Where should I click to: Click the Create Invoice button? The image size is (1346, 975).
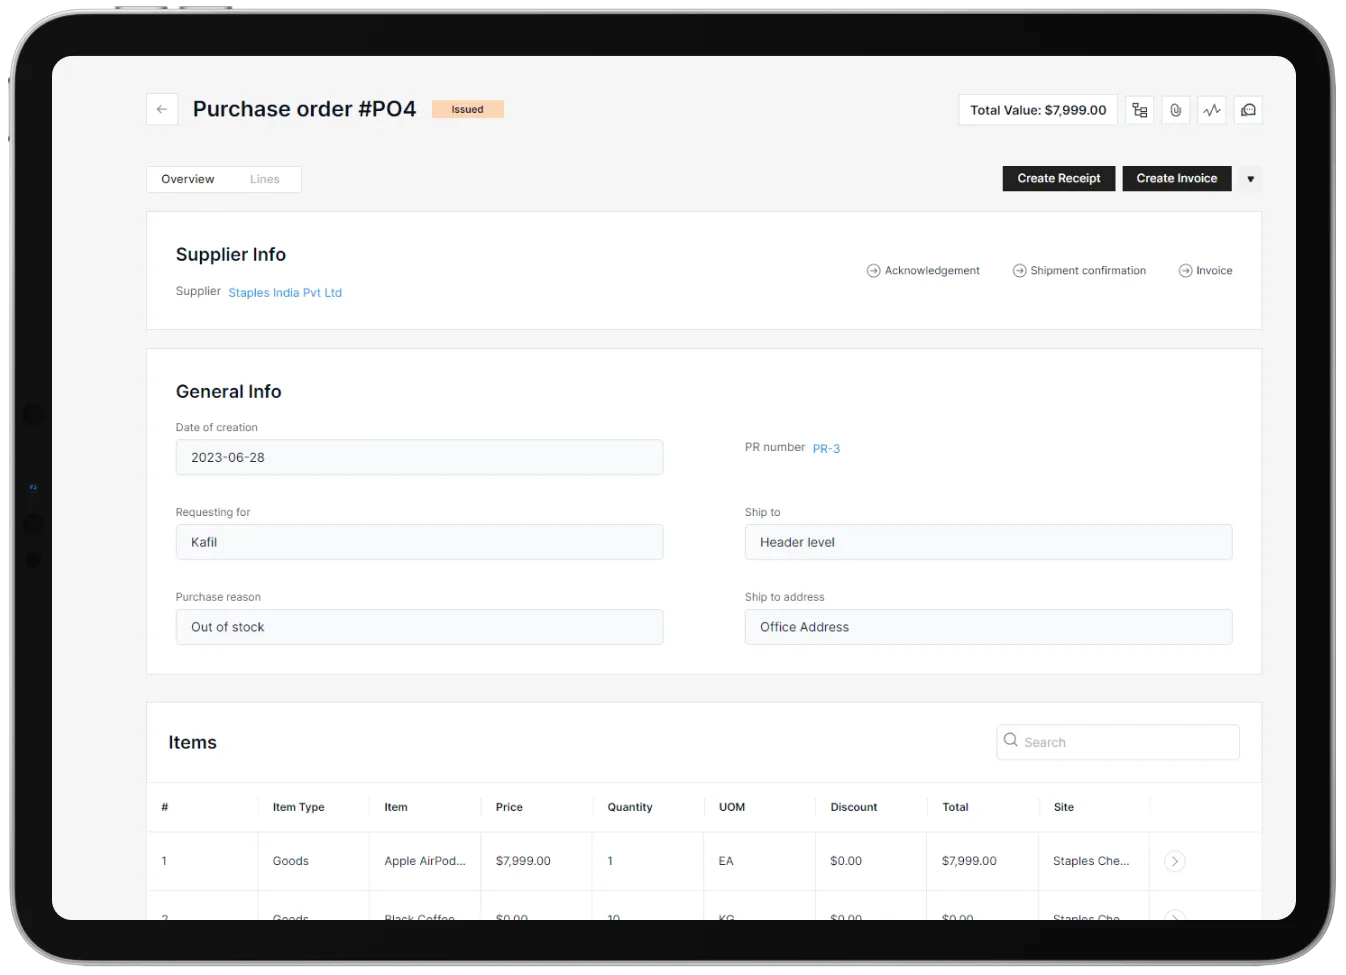[1177, 178]
